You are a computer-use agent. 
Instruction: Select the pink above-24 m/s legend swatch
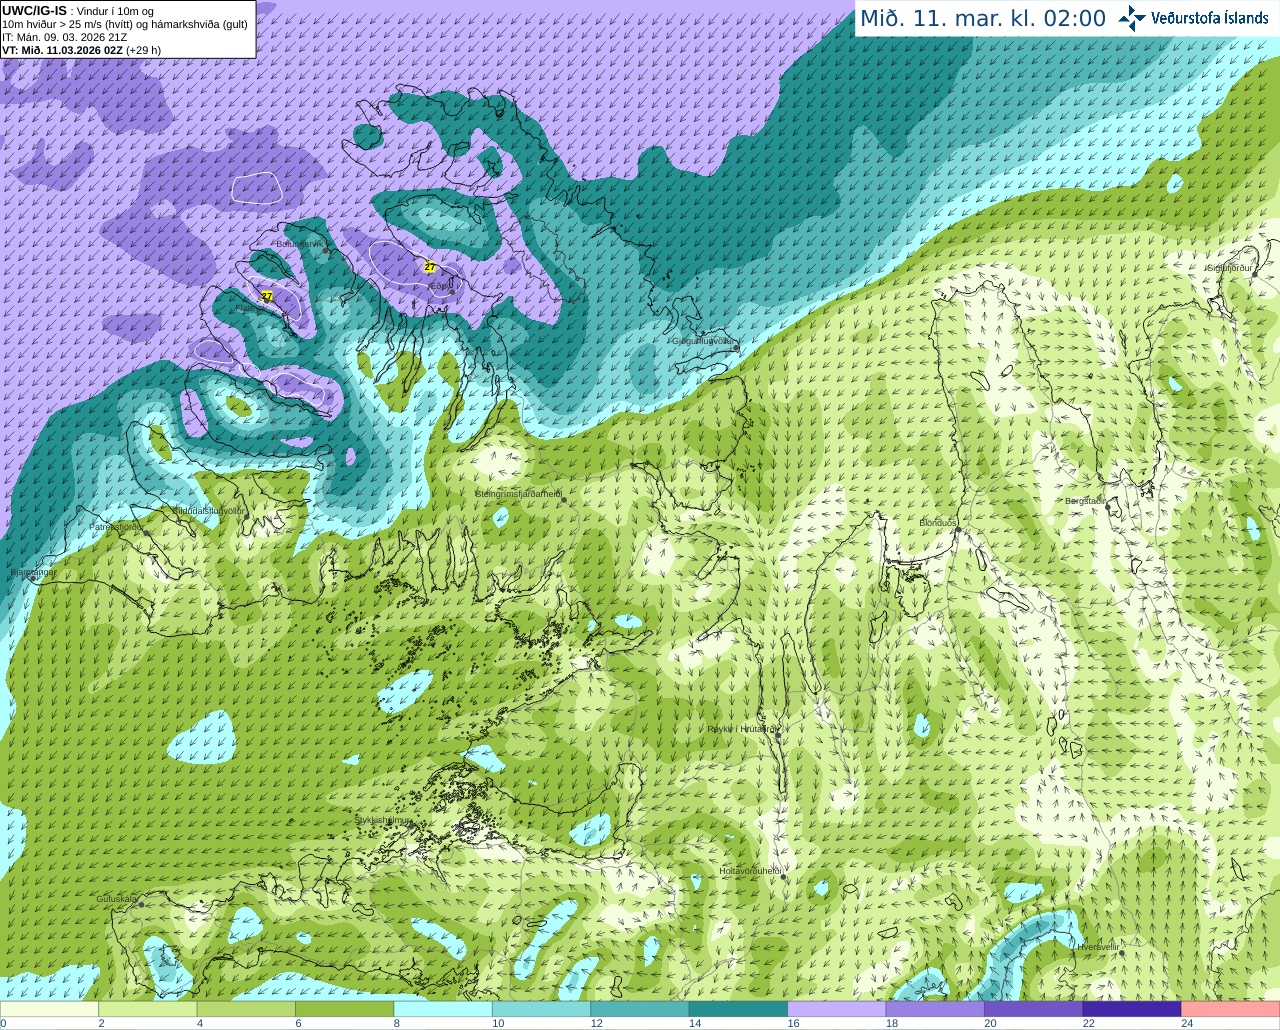point(1231,1008)
